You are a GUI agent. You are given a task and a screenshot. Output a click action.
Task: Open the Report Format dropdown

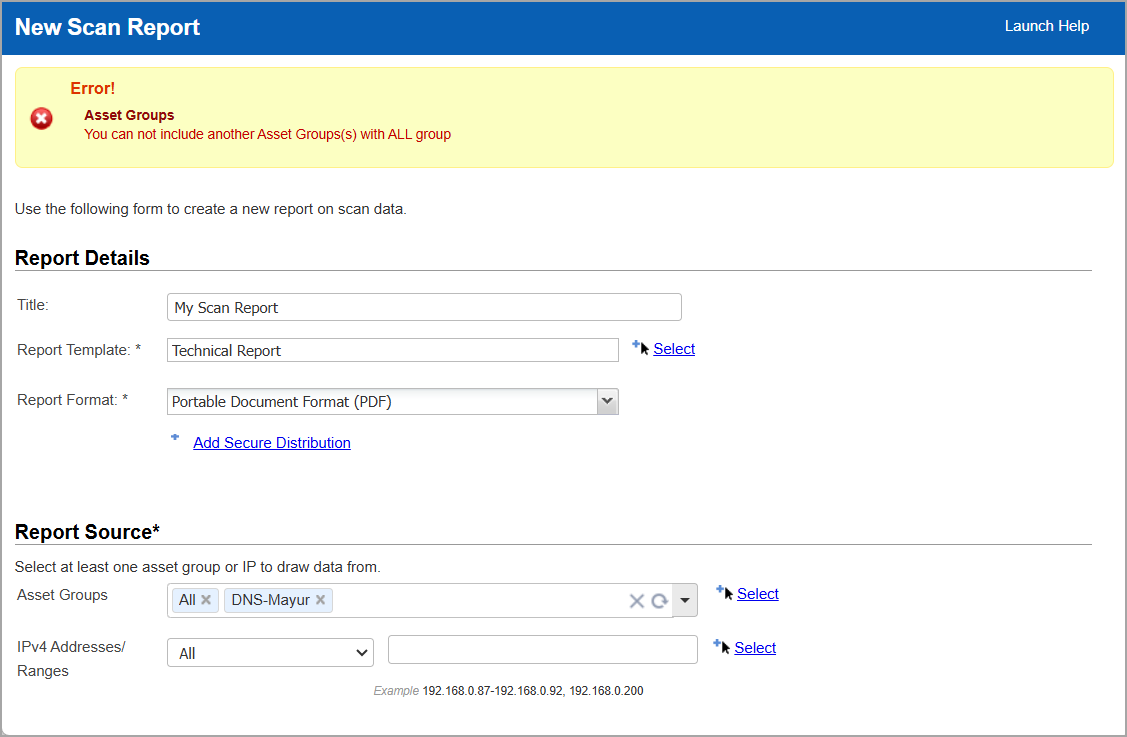tap(607, 400)
